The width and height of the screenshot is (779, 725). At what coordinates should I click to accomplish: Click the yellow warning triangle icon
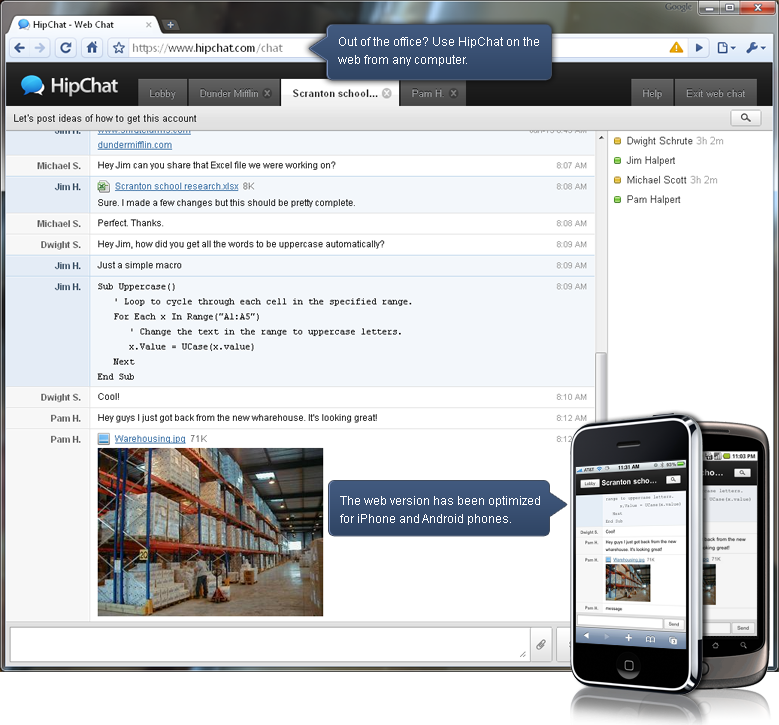676,48
